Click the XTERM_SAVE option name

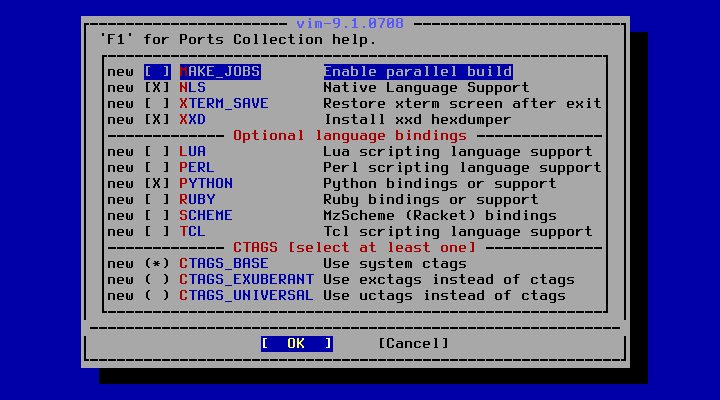(x=224, y=104)
